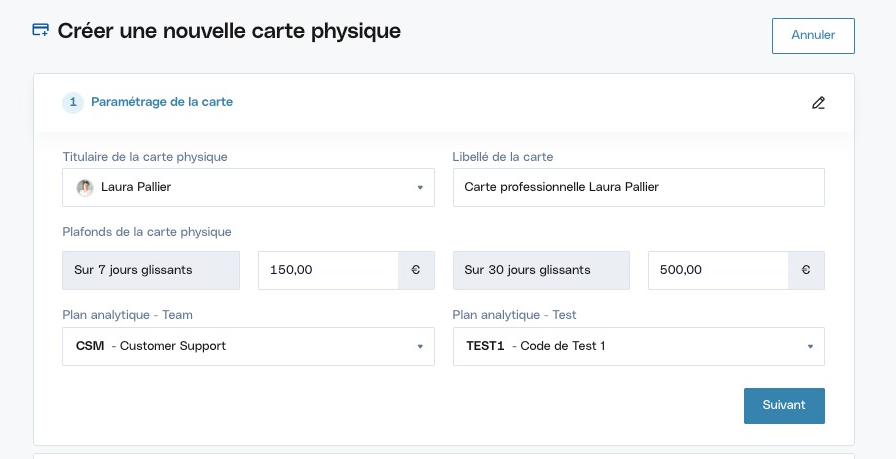Click Laura Pallier's avatar thumbnail
896x459 pixels.
point(85,187)
